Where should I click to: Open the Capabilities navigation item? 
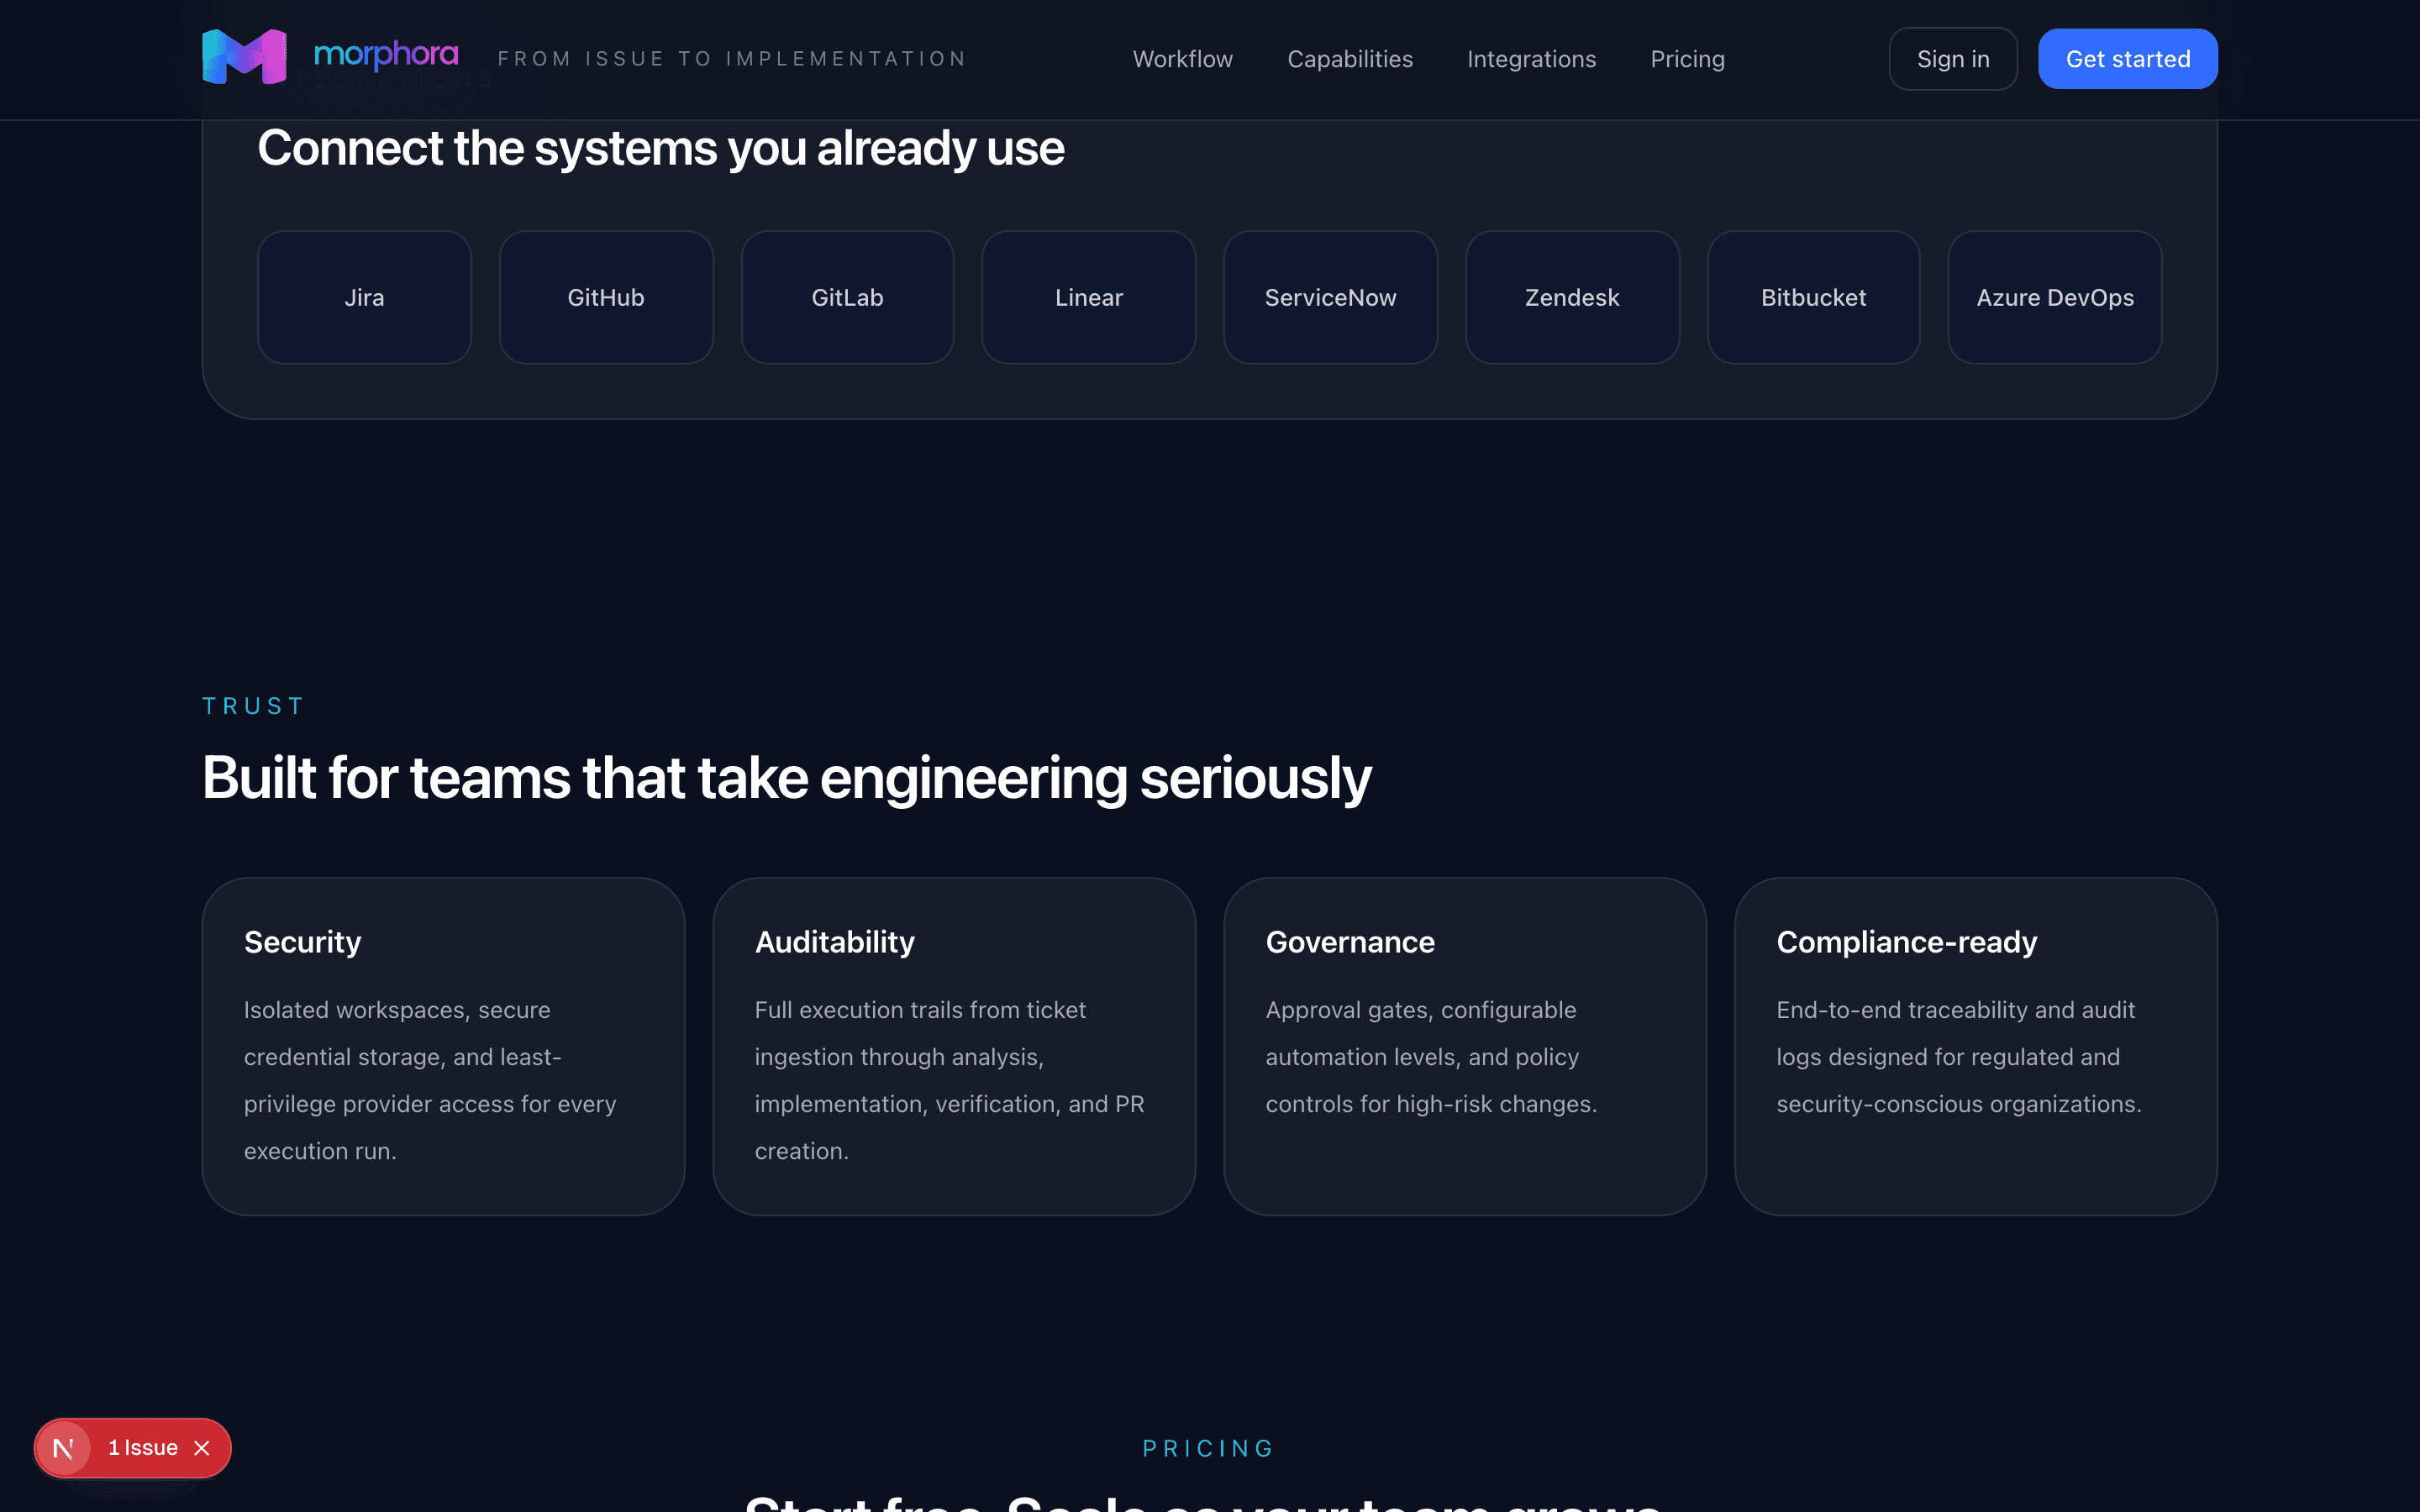click(1350, 58)
